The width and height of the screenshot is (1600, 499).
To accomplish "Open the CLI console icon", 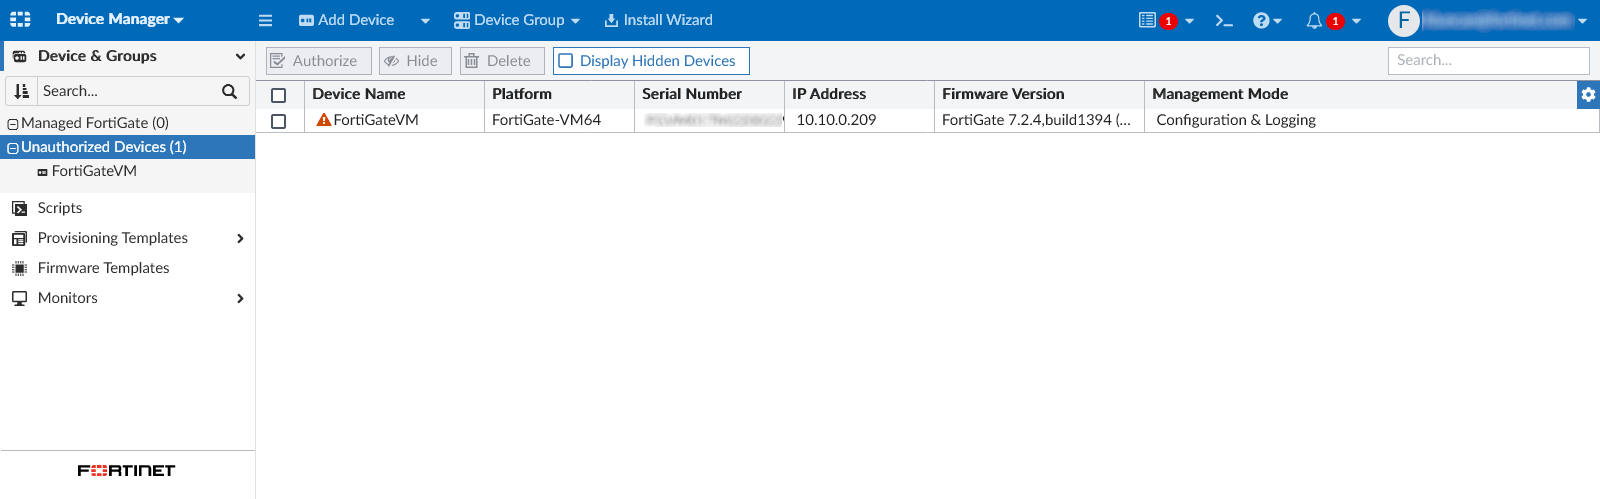I will pyautogui.click(x=1223, y=20).
